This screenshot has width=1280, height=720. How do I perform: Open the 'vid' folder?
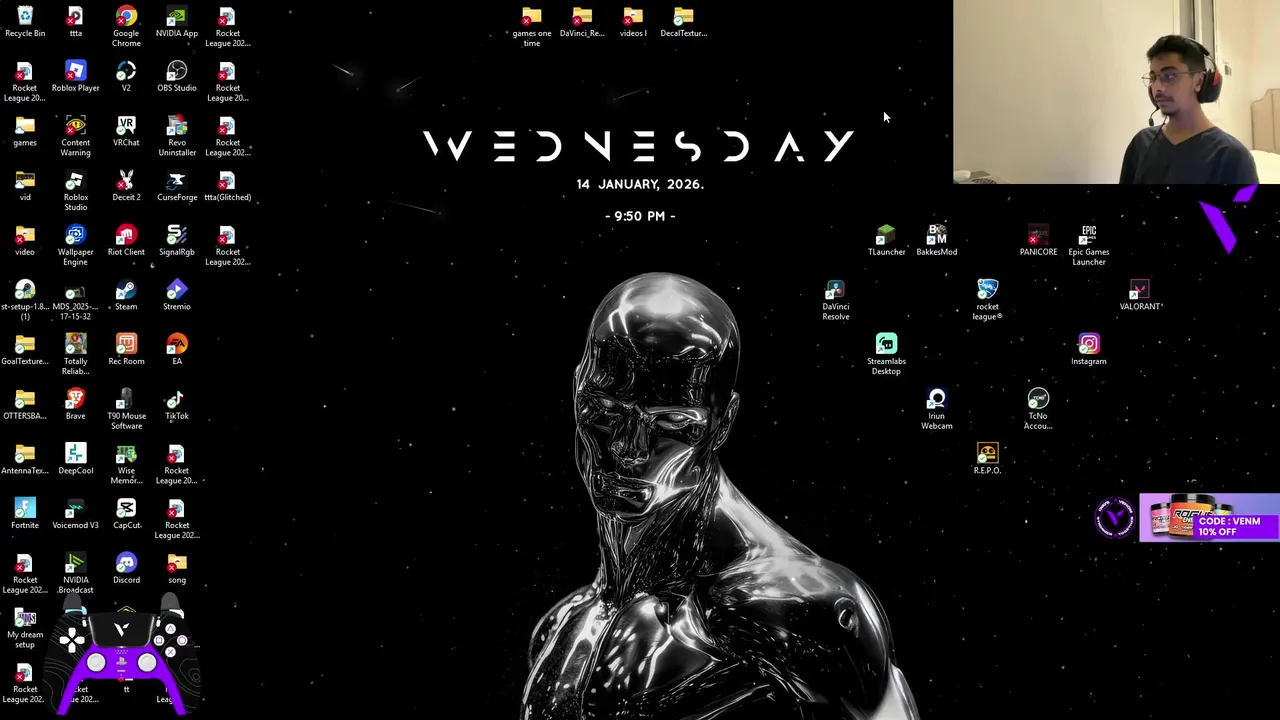tap(25, 186)
